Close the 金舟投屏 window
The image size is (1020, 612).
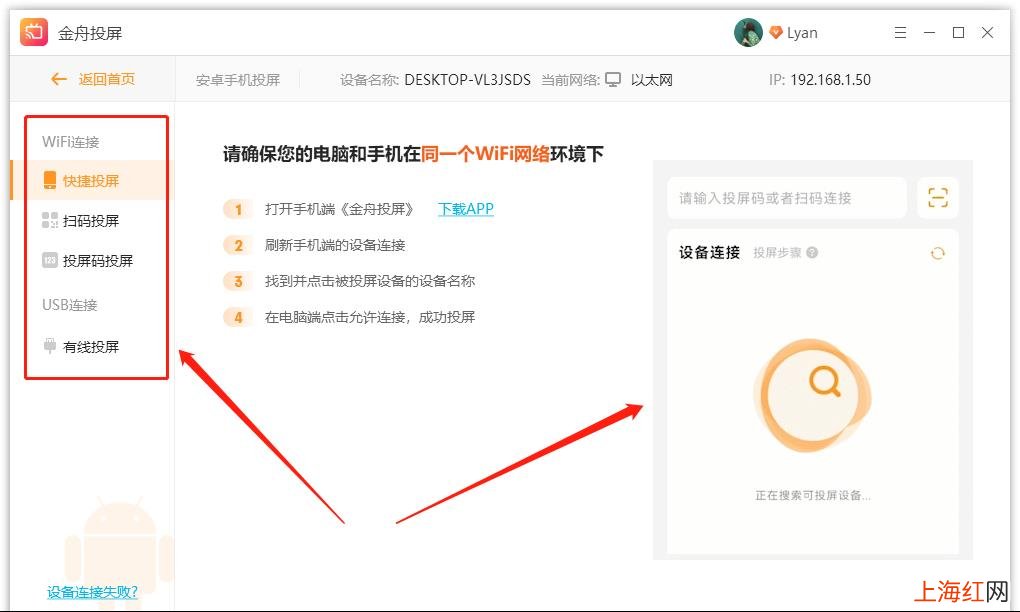pos(987,33)
